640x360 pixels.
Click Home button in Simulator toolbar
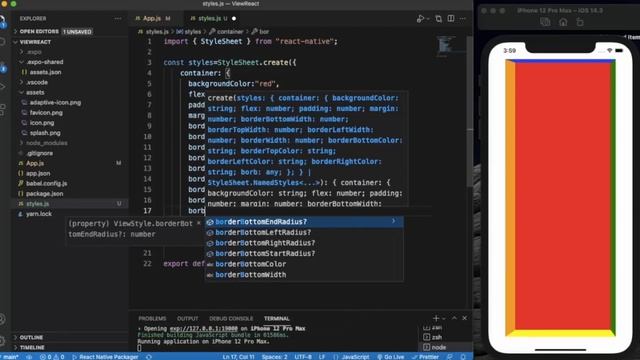[563, 22]
